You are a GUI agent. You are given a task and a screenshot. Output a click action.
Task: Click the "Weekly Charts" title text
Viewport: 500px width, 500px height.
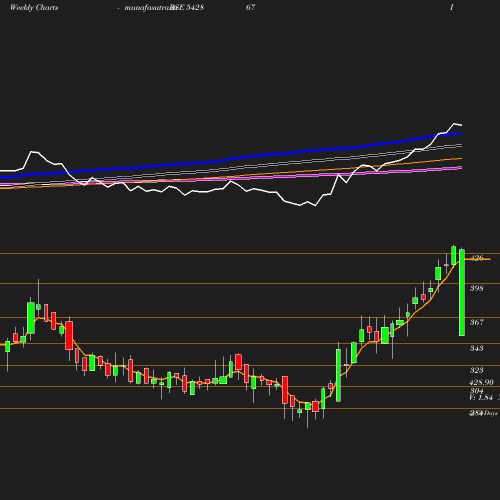point(34,7)
